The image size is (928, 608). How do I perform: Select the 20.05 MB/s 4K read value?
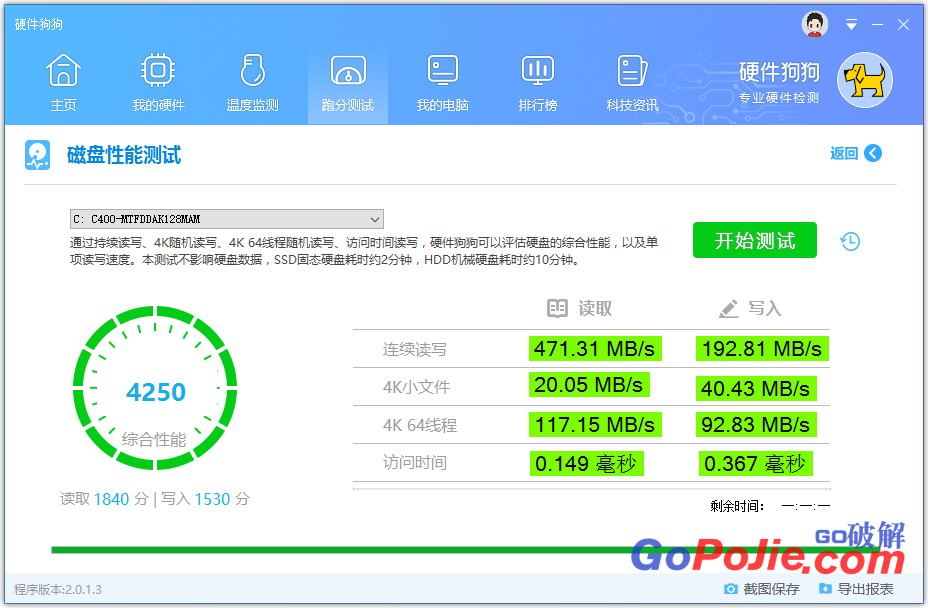589,385
